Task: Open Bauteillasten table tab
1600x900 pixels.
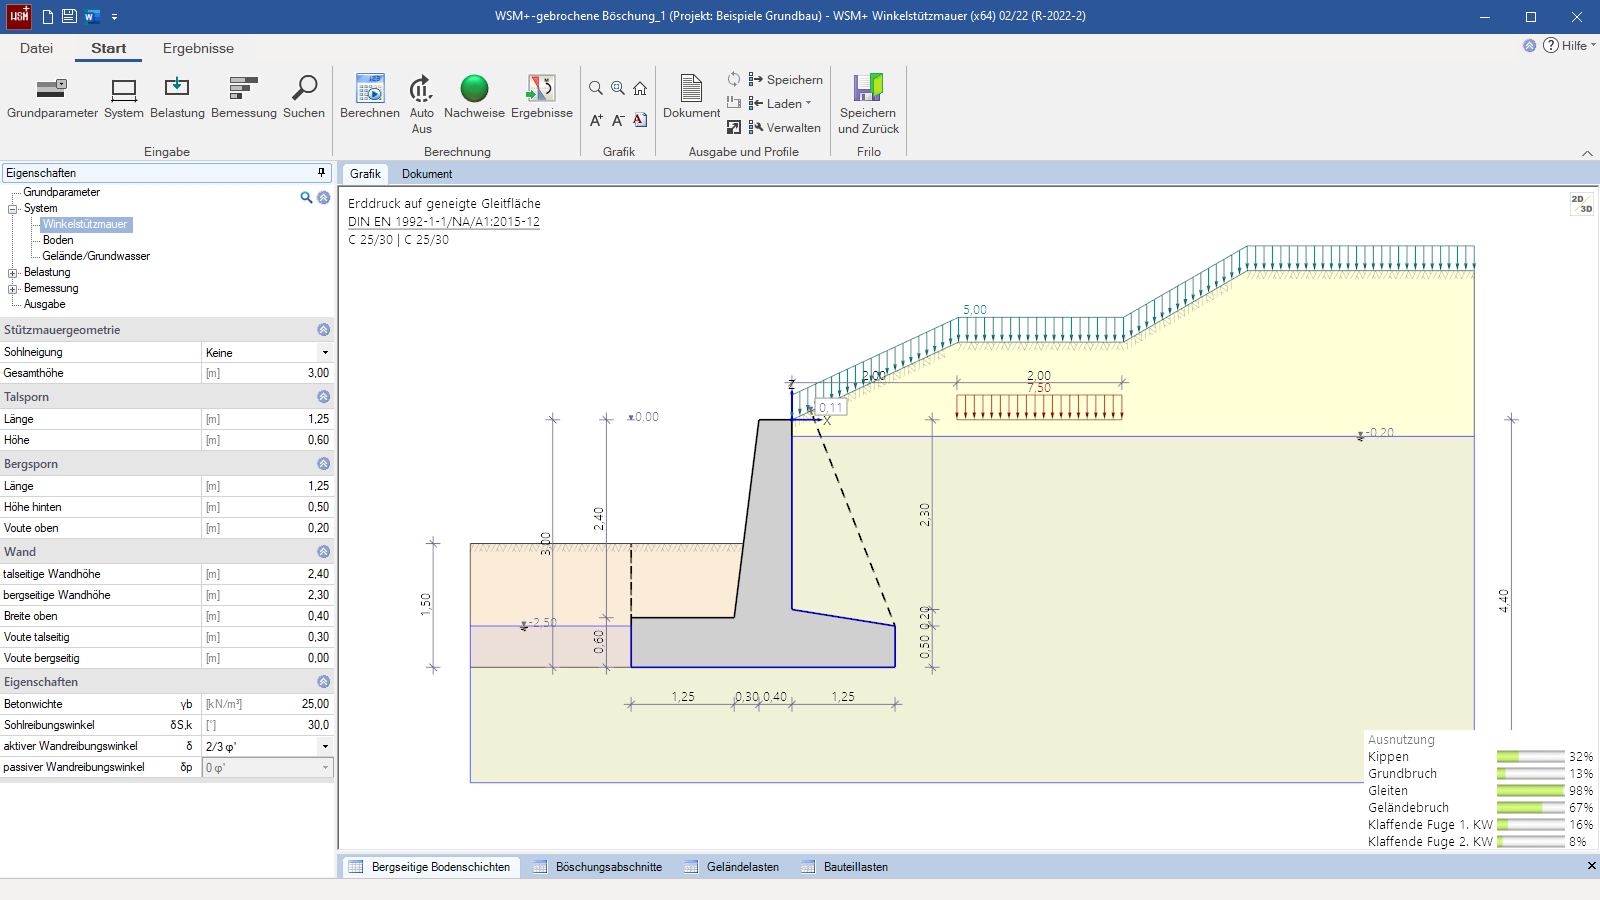Action: 845,867
